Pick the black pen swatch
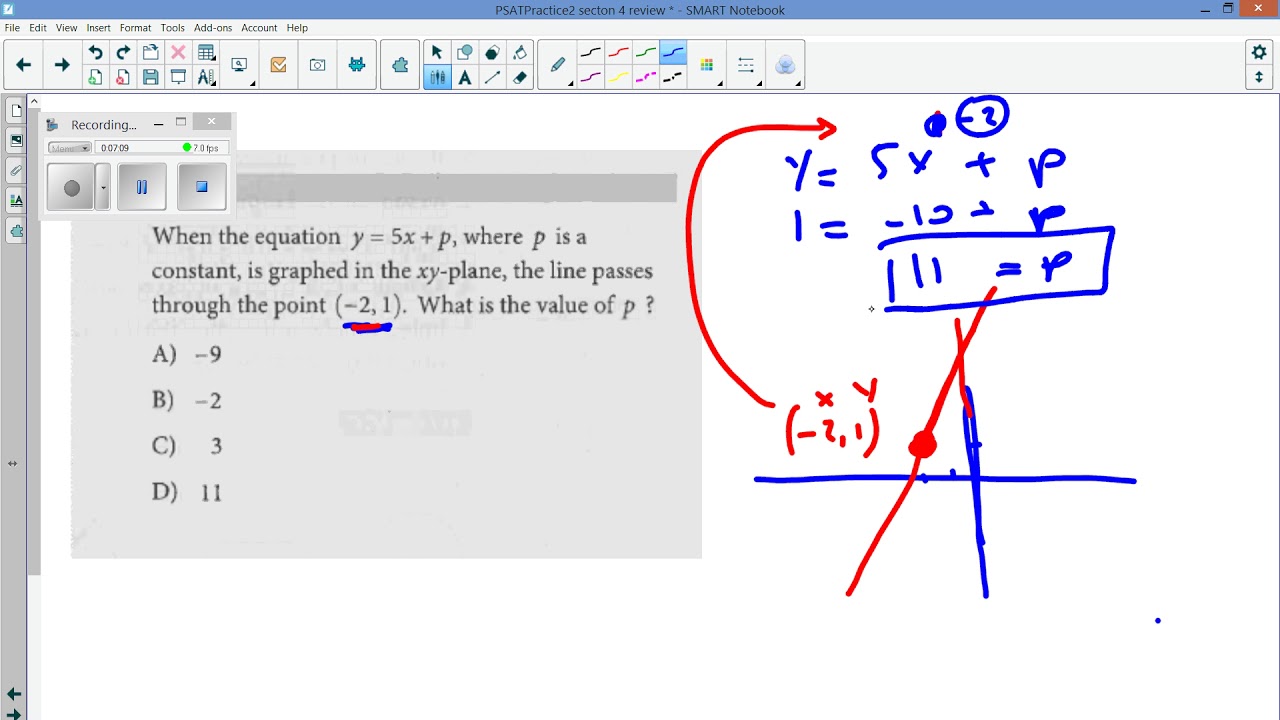The image size is (1280, 720). 591,53
